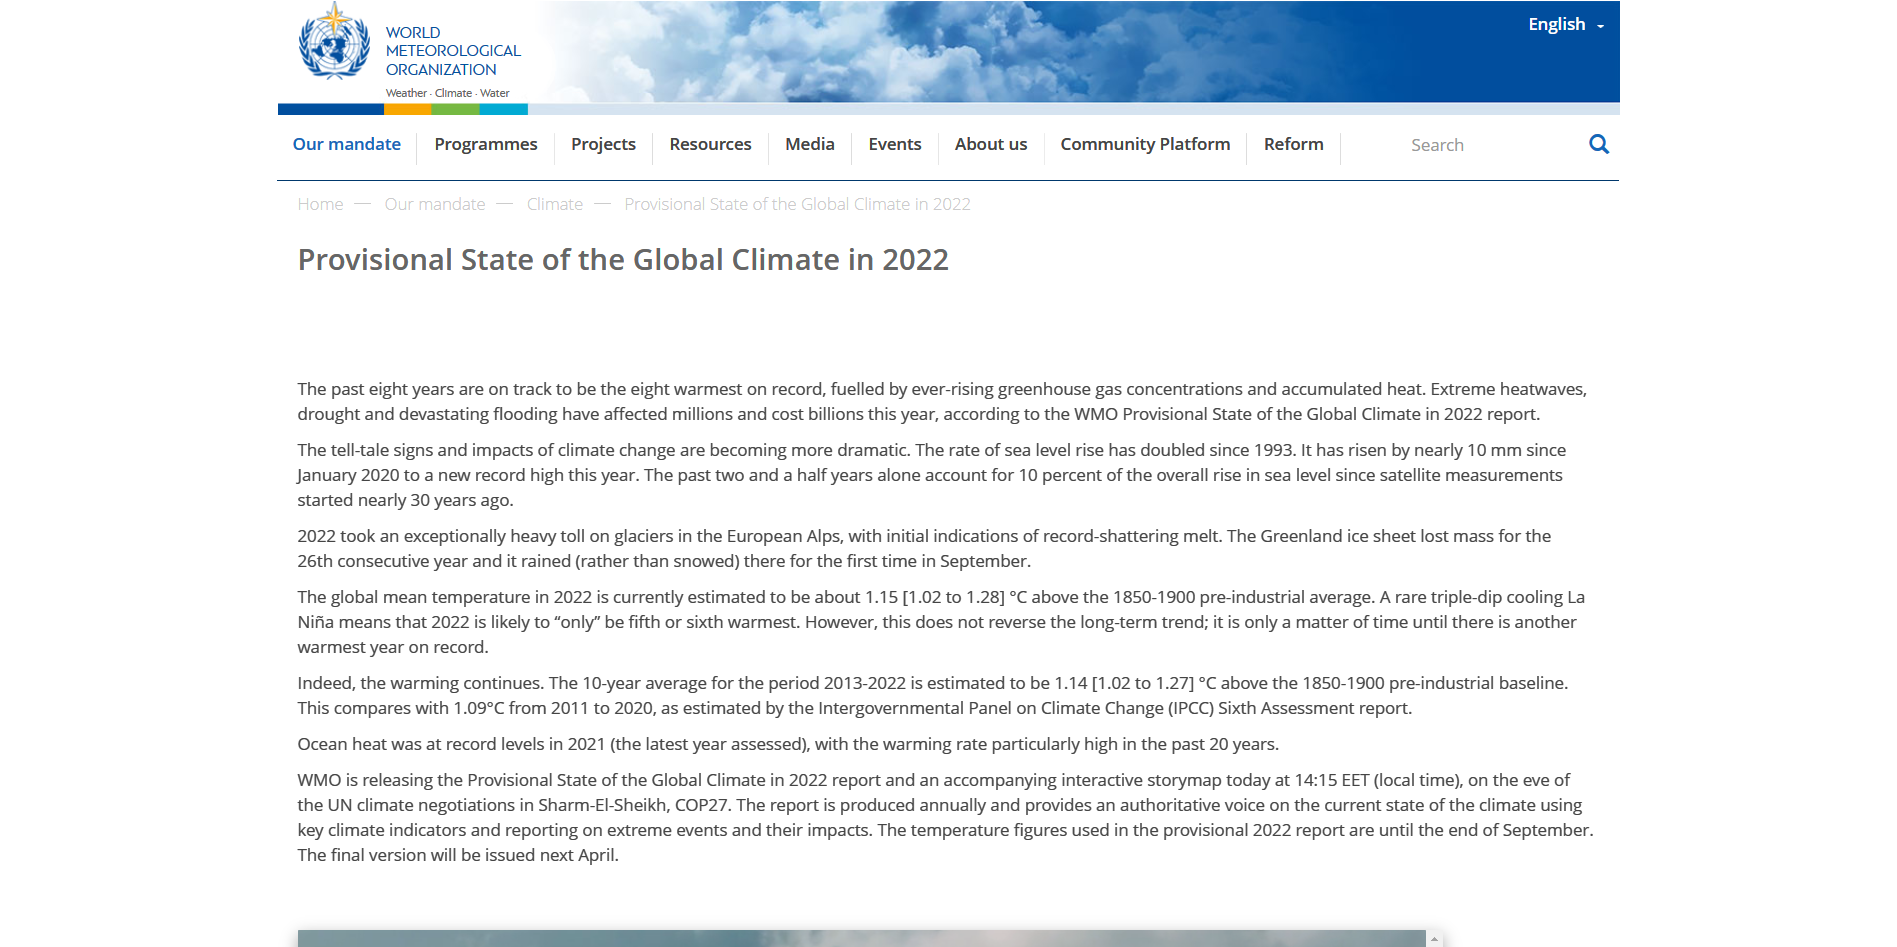Click the page heading Provisional State of the Global Climate
Screen dimensions: 1897x947
(x=623, y=260)
